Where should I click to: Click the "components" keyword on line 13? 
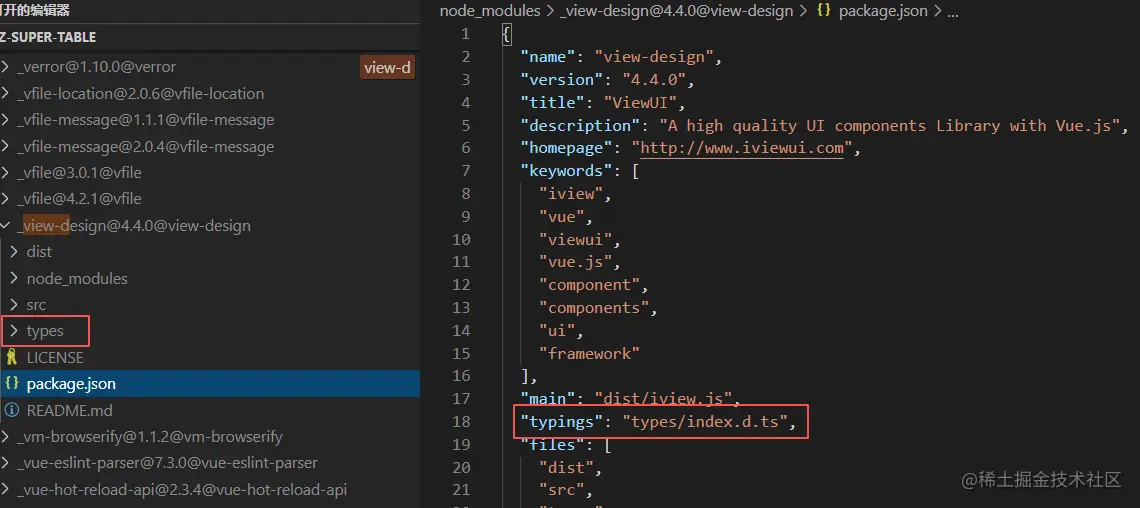coord(594,307)
